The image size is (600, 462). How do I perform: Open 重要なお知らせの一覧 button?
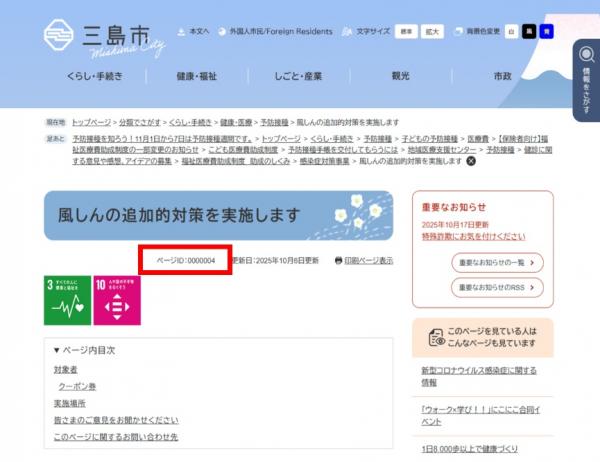[497, 263]
